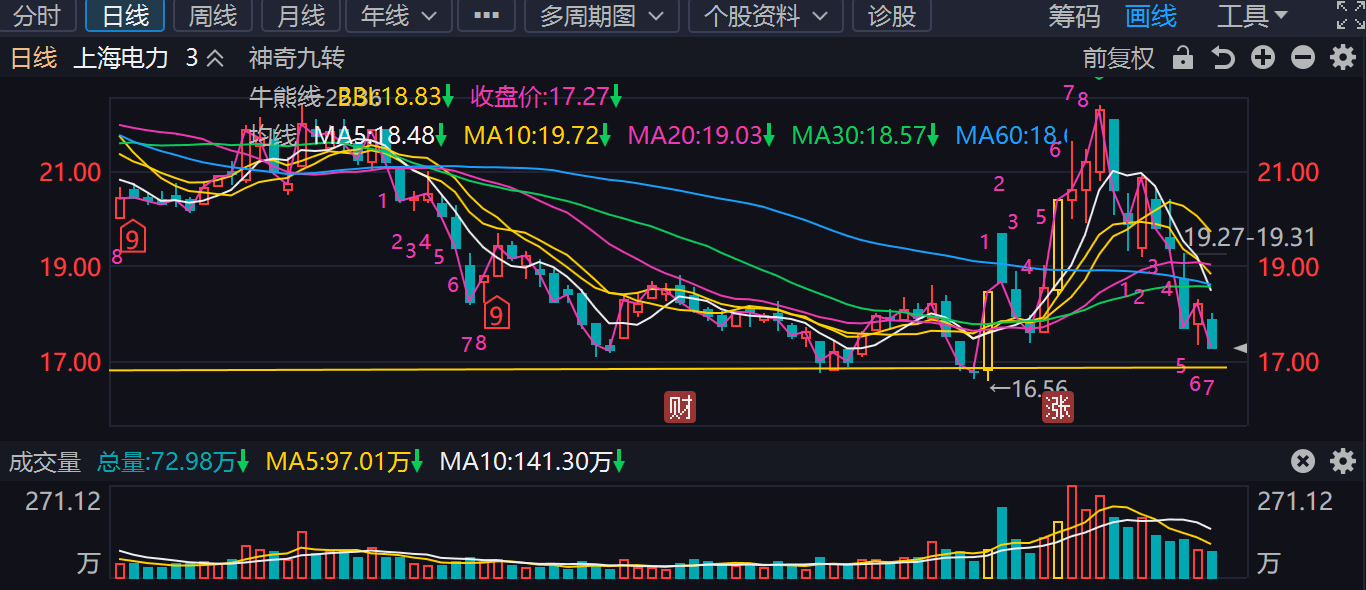Switch to the 周线 tab
Viewport: 1366px width, 590px height.
[213, 16]
